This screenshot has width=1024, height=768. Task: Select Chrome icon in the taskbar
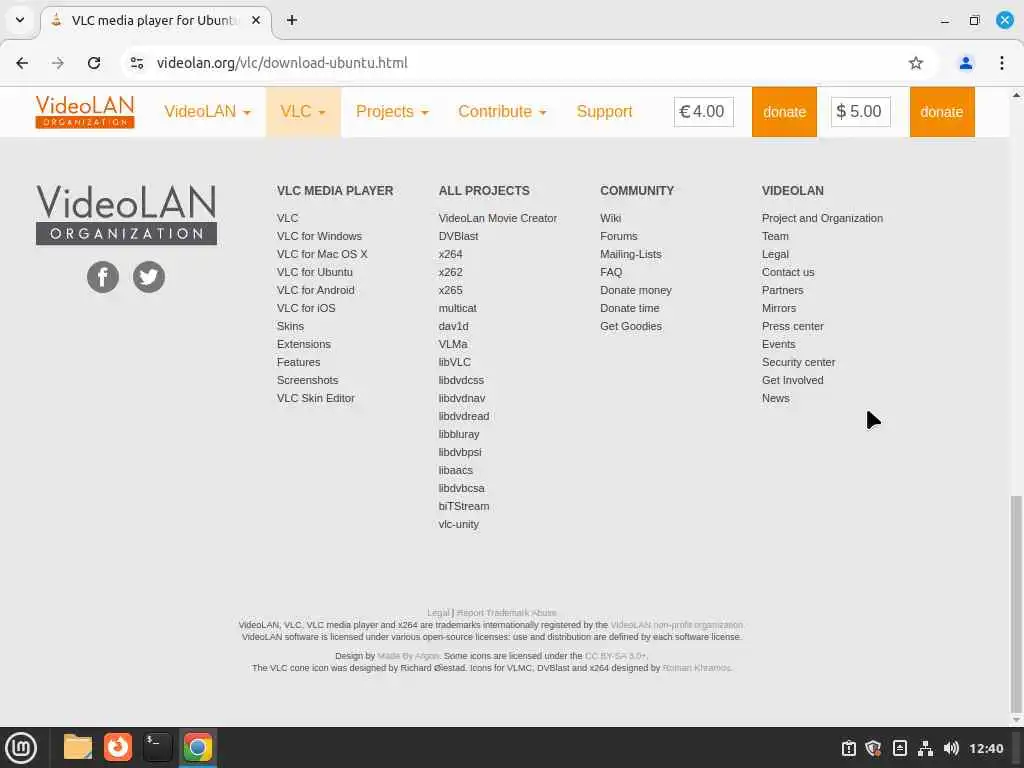click(198, 747)
